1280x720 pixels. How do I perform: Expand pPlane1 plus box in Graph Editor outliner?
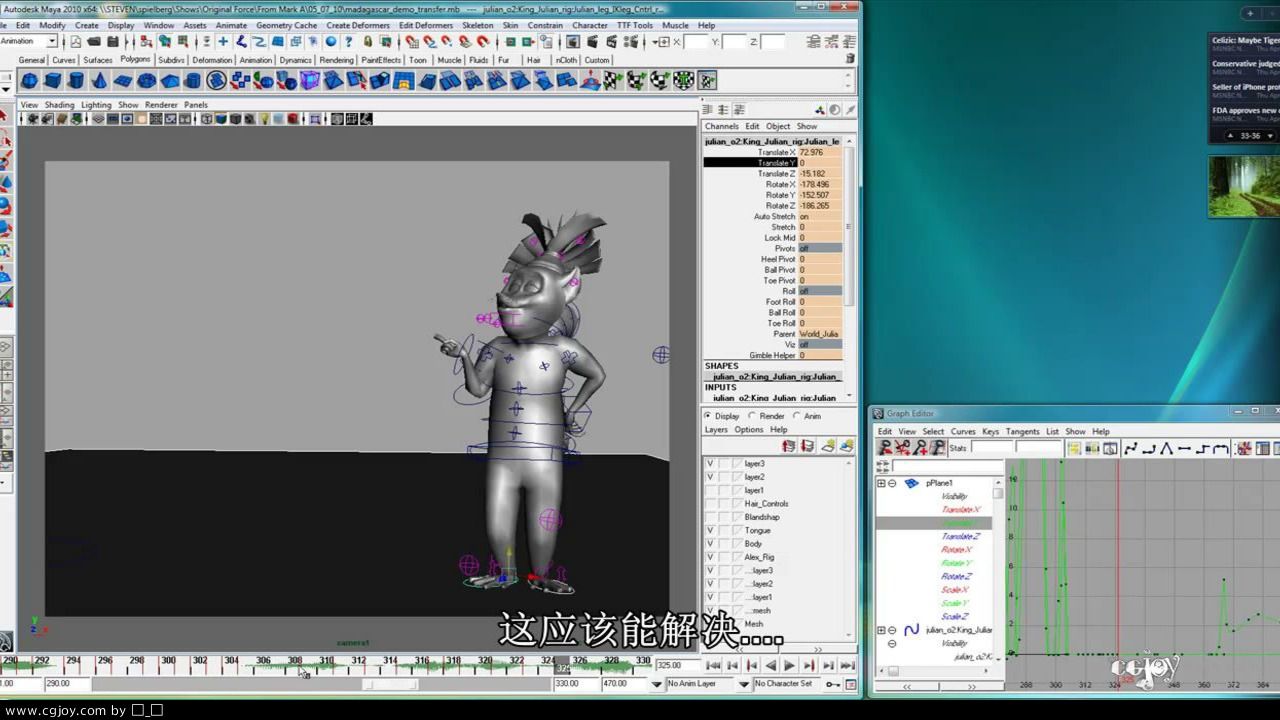pos(881,483)
